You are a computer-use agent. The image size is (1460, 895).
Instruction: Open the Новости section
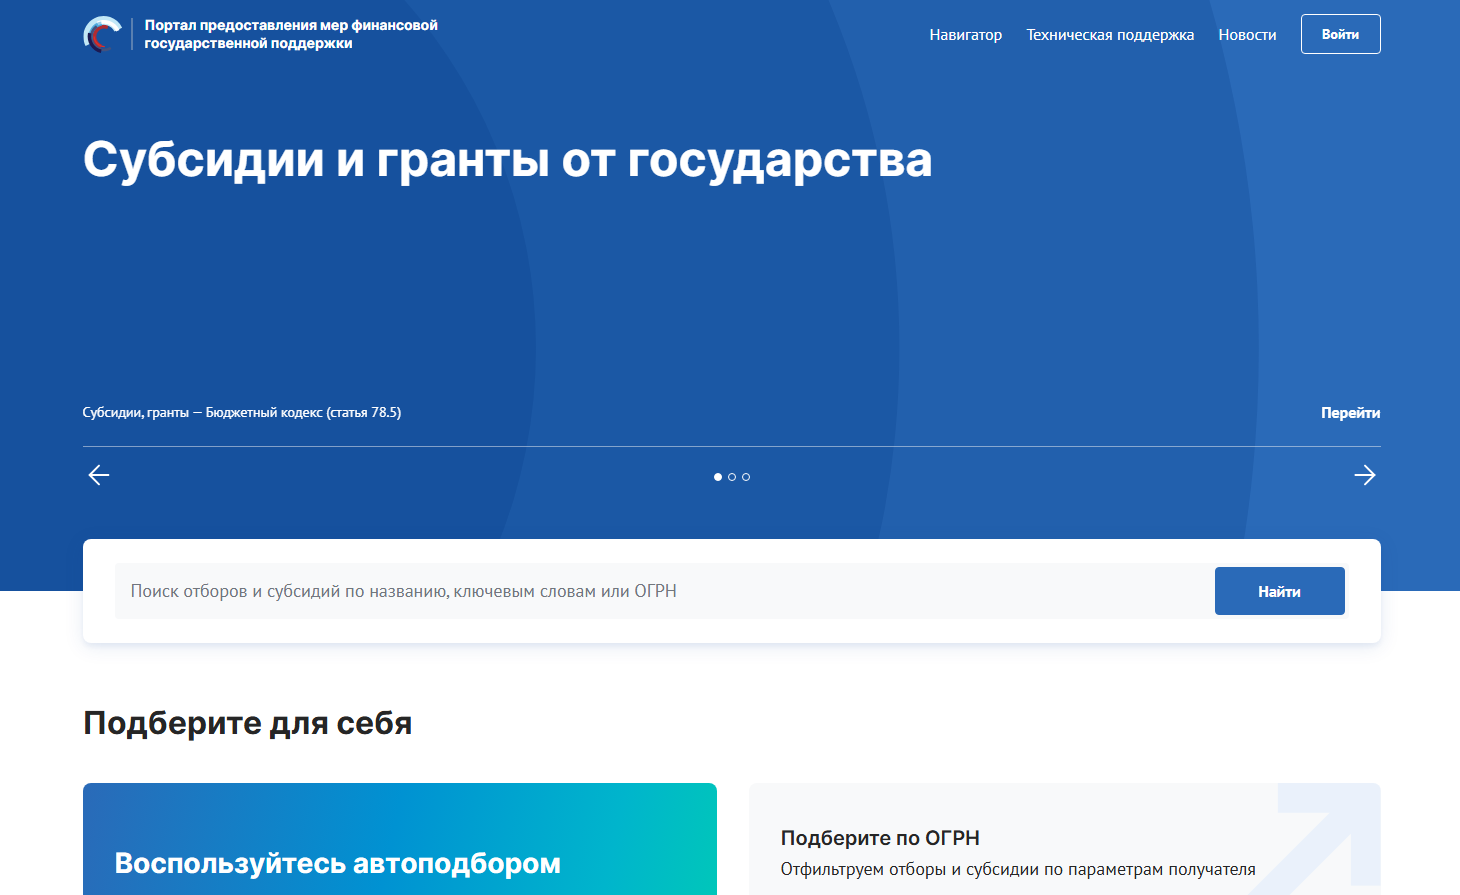click(x=1247, y=34)
